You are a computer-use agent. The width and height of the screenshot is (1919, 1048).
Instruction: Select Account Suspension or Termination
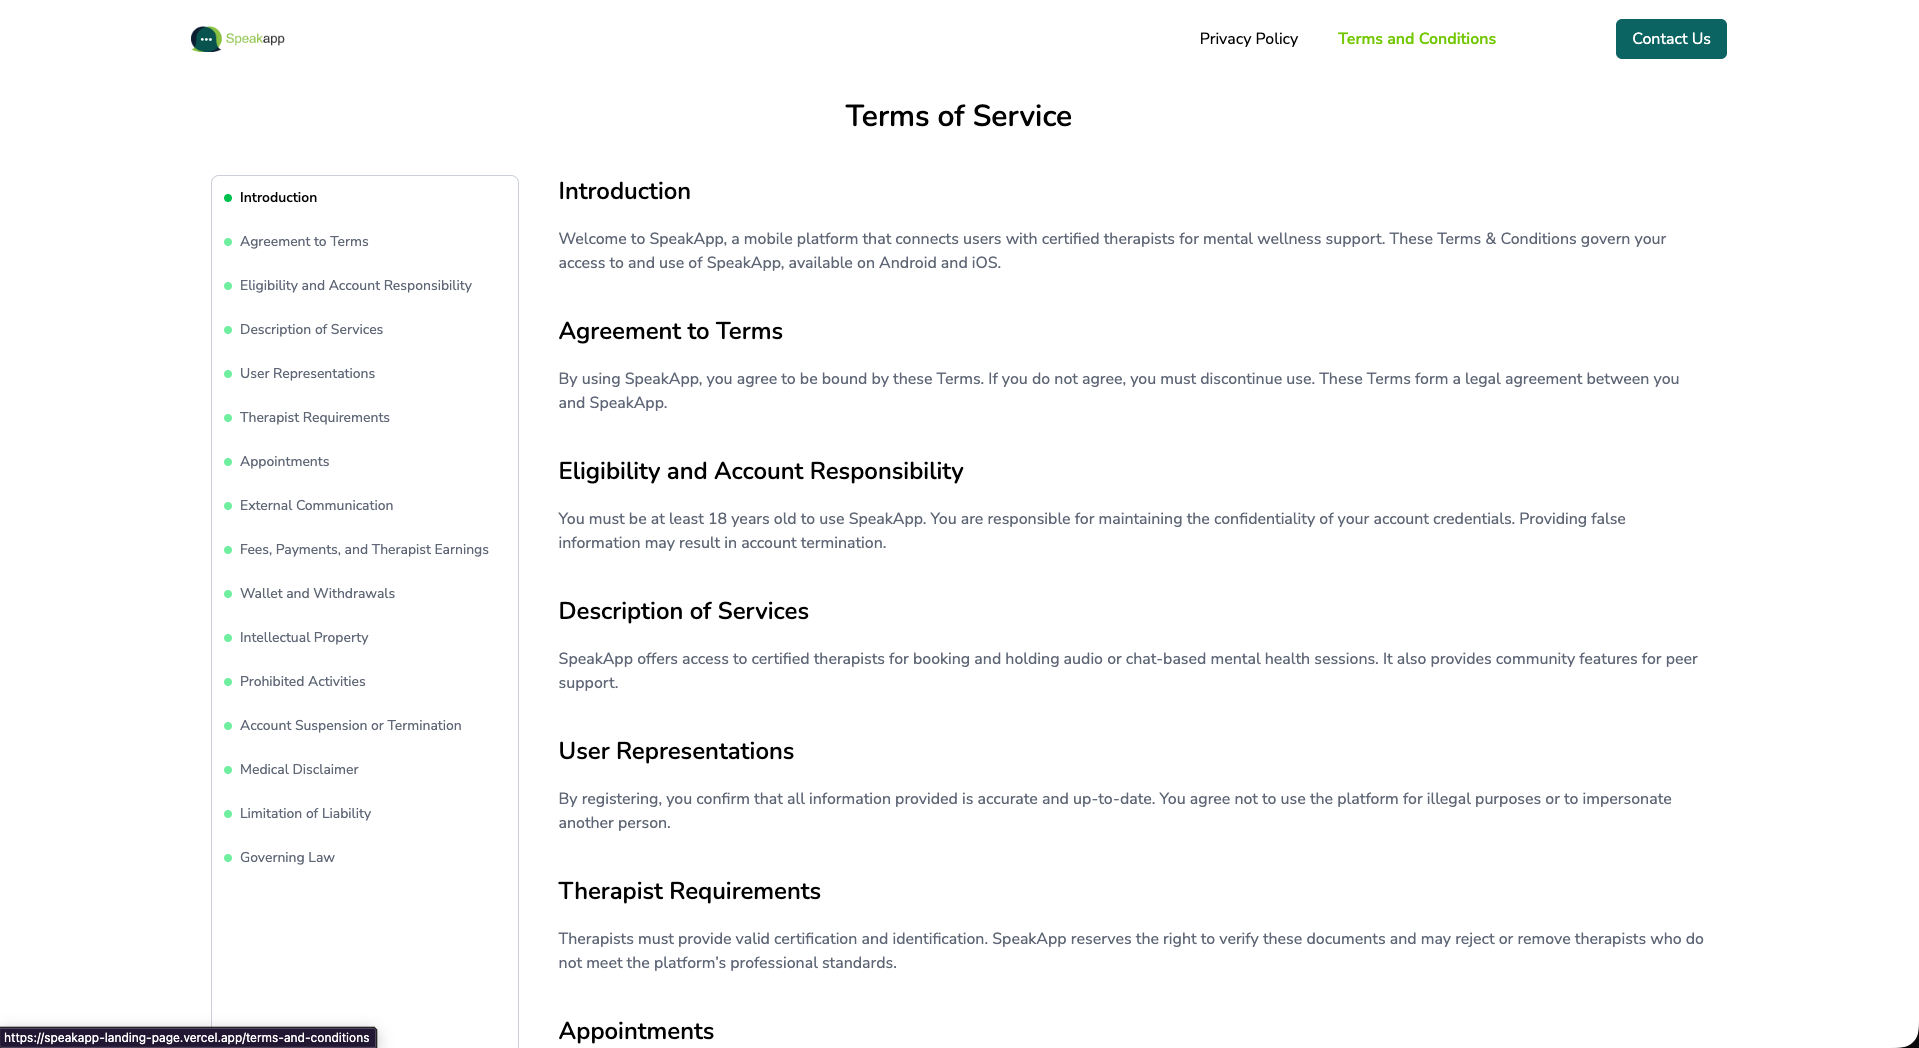pyautogui.click(x=350, y=725)
